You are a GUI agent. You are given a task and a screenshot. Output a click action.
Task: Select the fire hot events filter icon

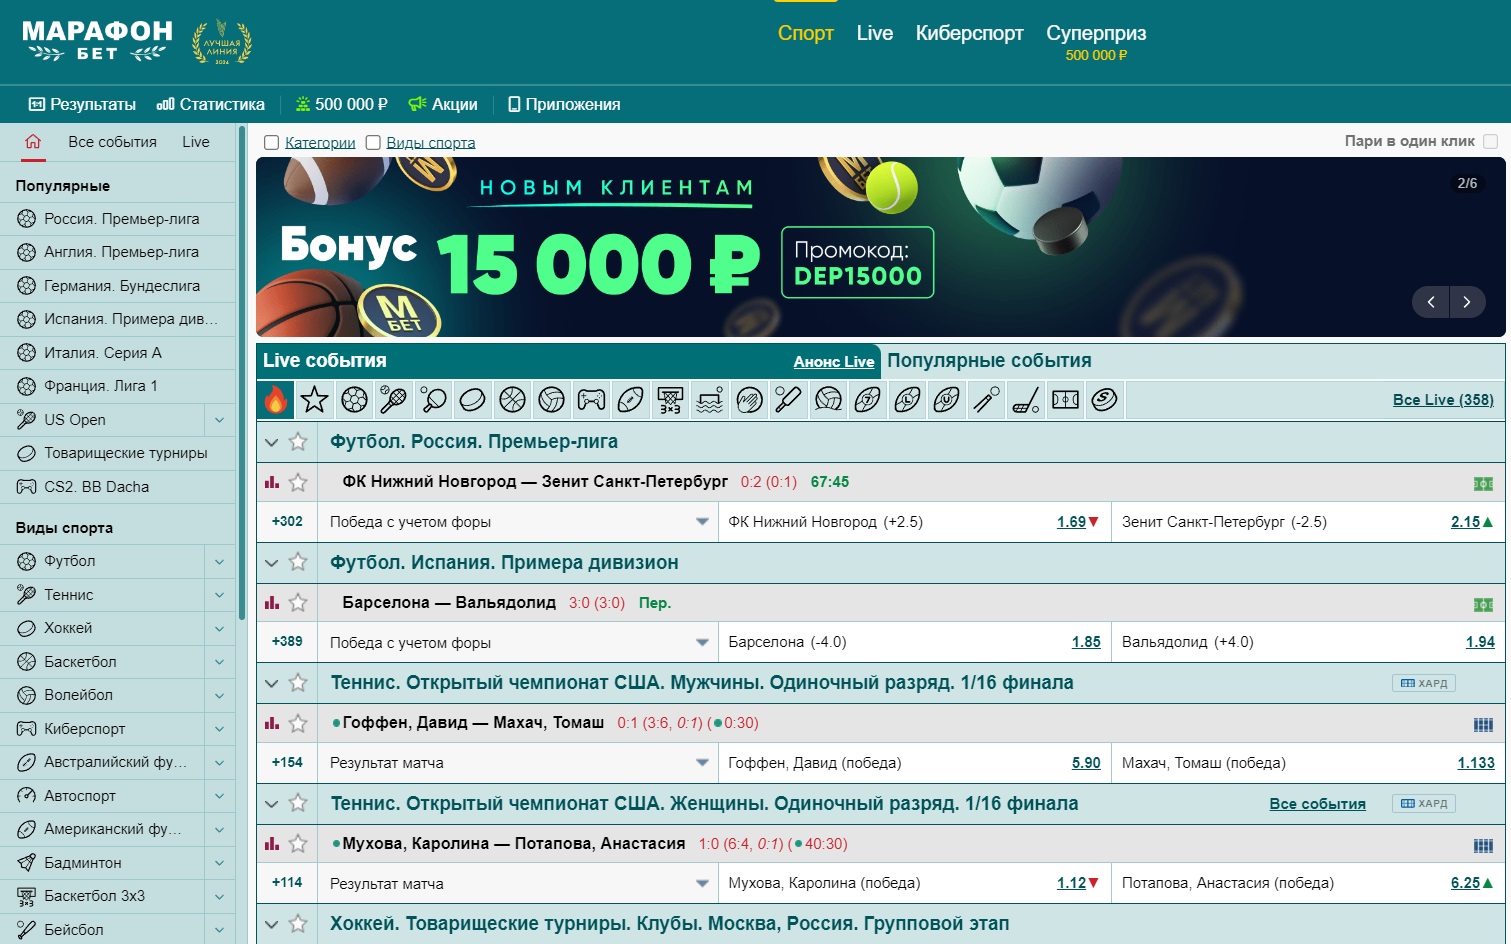[x=275, y=400]
